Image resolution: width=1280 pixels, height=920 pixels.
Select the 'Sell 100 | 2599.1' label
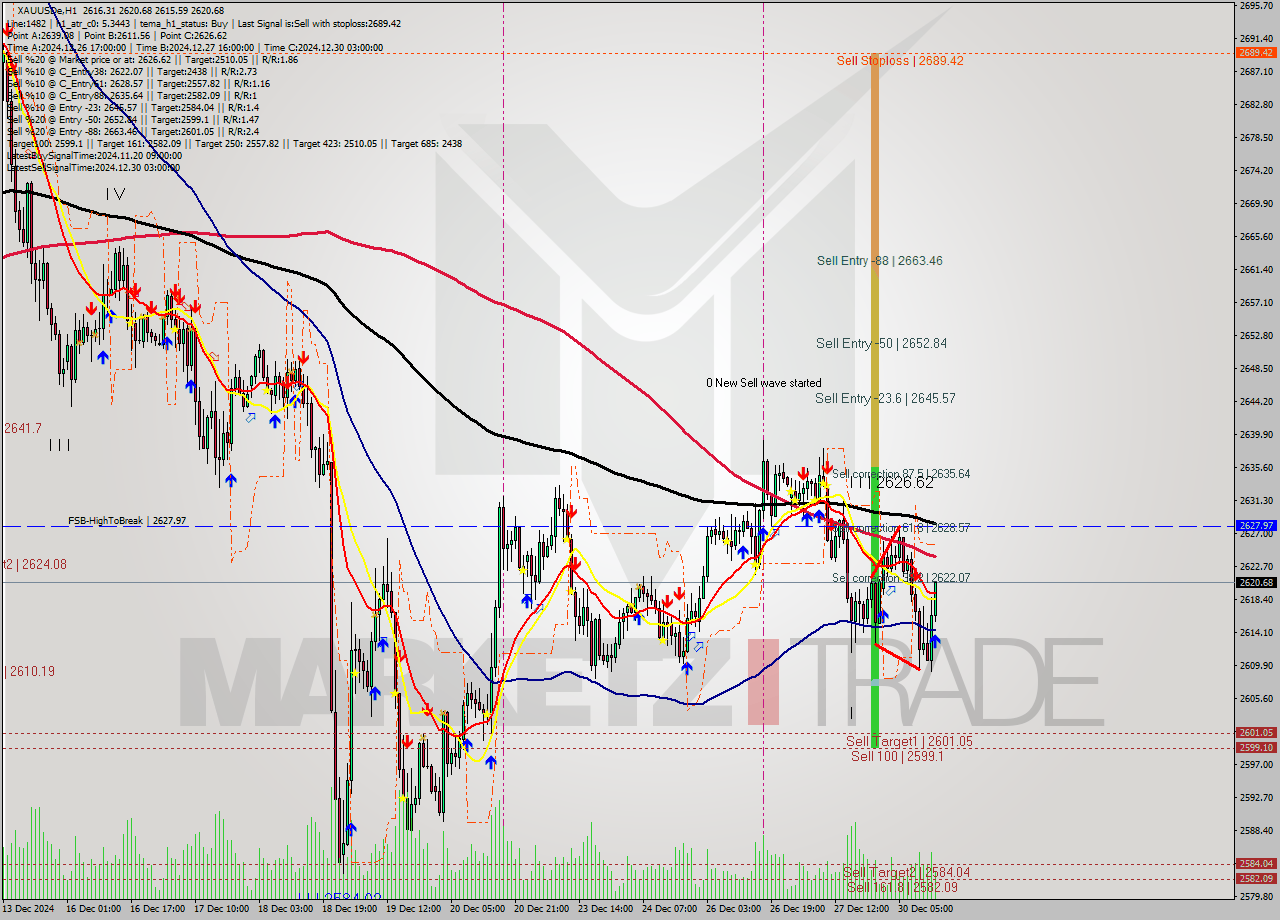(x=897, y=756)
